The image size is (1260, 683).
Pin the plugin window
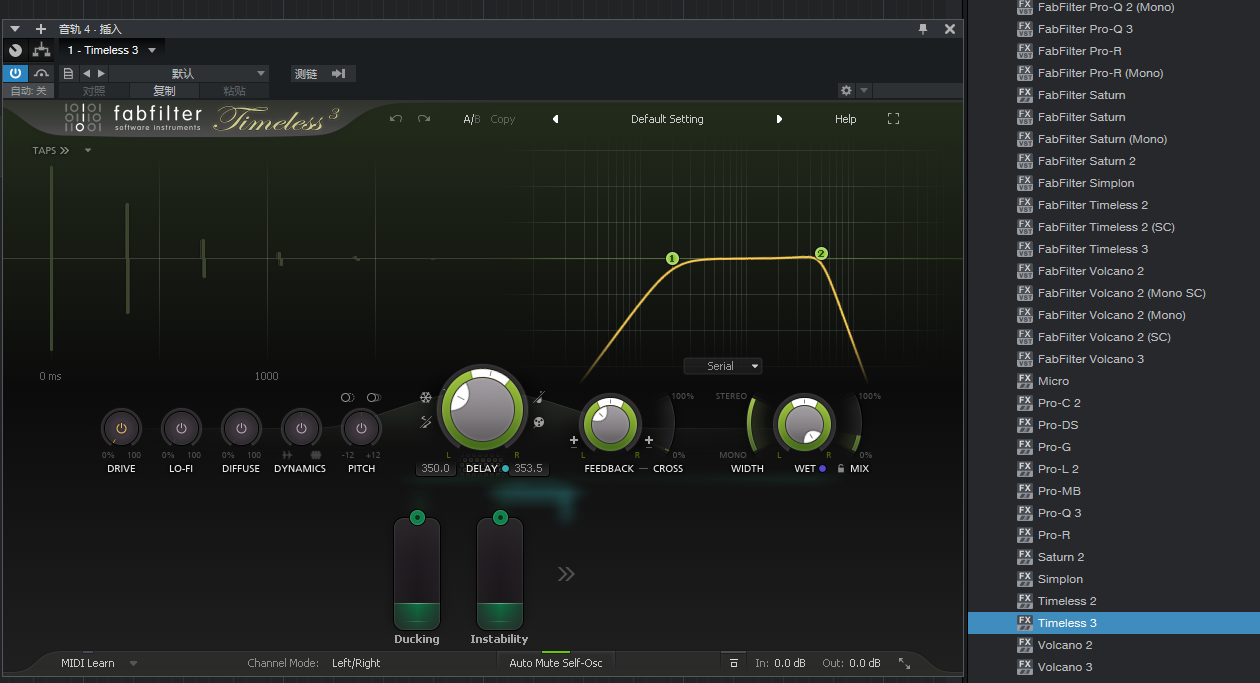tap(923, 29)
